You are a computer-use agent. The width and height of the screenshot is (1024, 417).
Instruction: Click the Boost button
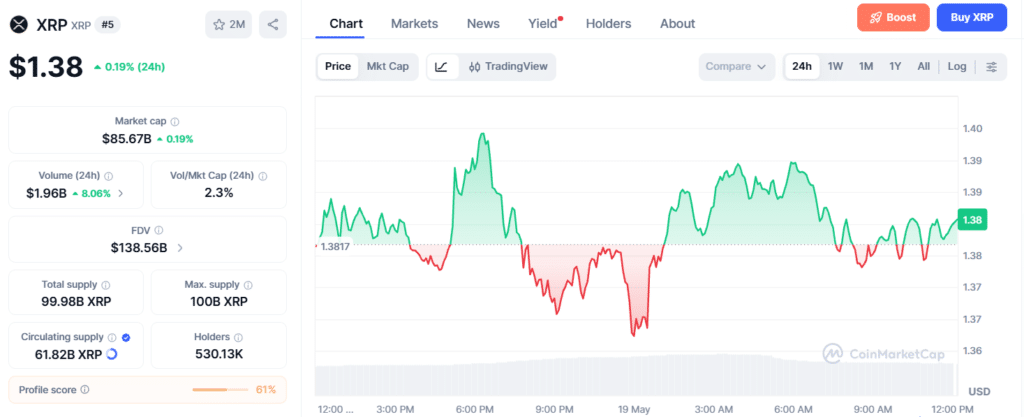pyautogui.click(x=893, y=18)
